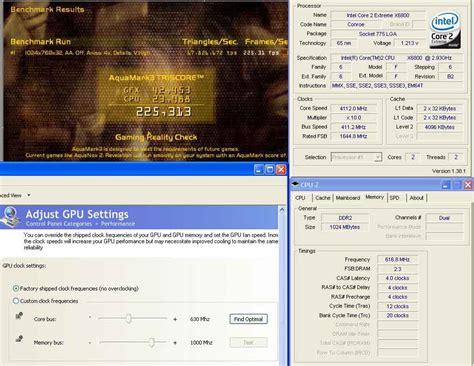Click the settings panel scrollbar up arrow

[x=282, y=210]
